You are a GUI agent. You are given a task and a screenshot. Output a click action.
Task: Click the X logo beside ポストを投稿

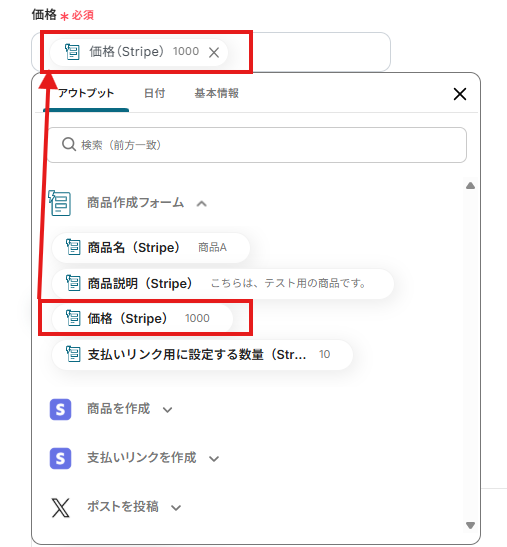[x=60, y=508]
